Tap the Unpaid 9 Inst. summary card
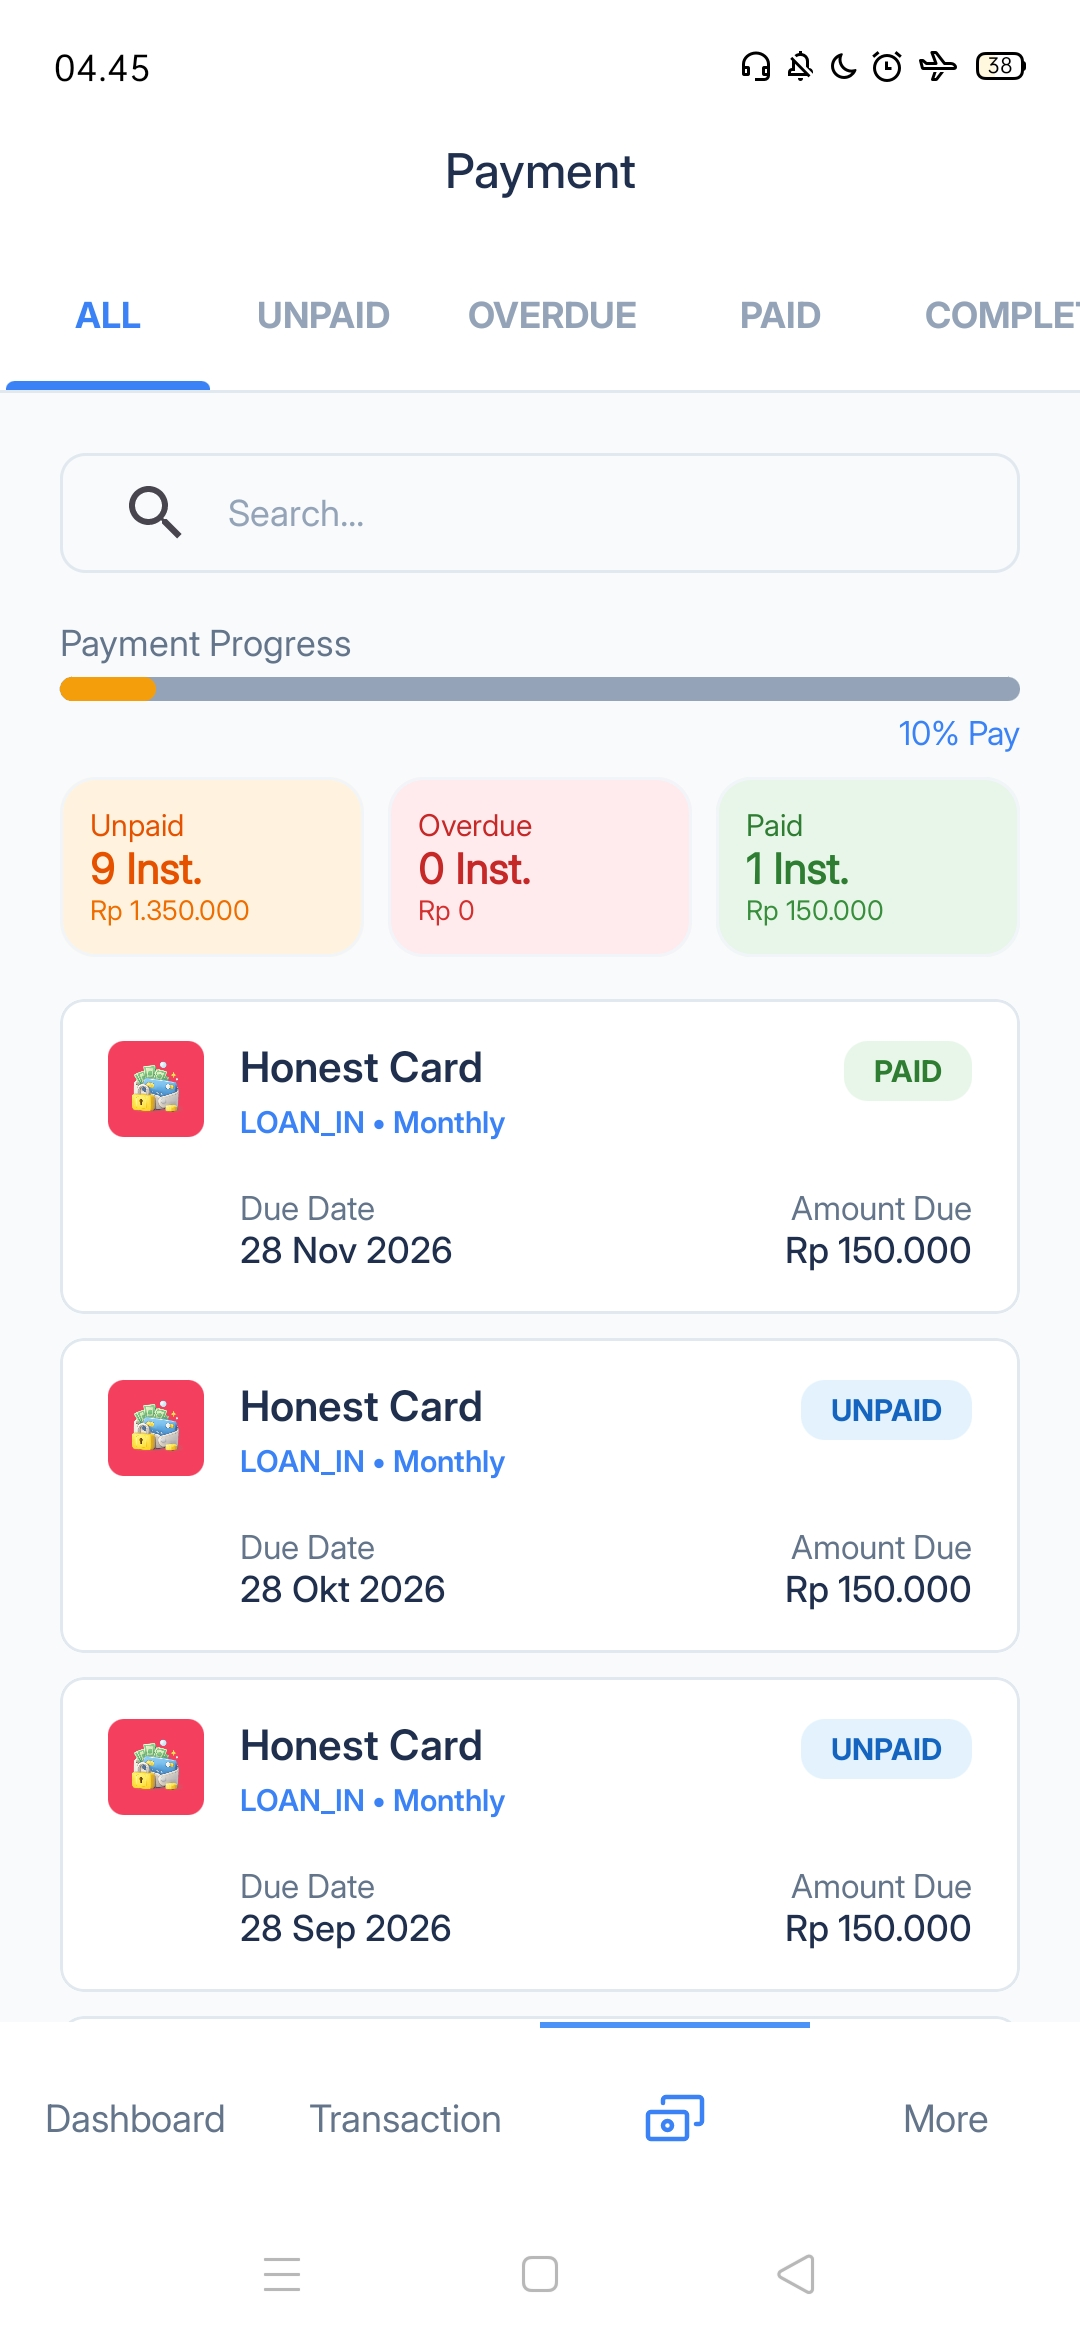The width and height of the screenshot is (1080, 2340). (x=212, y=867)
